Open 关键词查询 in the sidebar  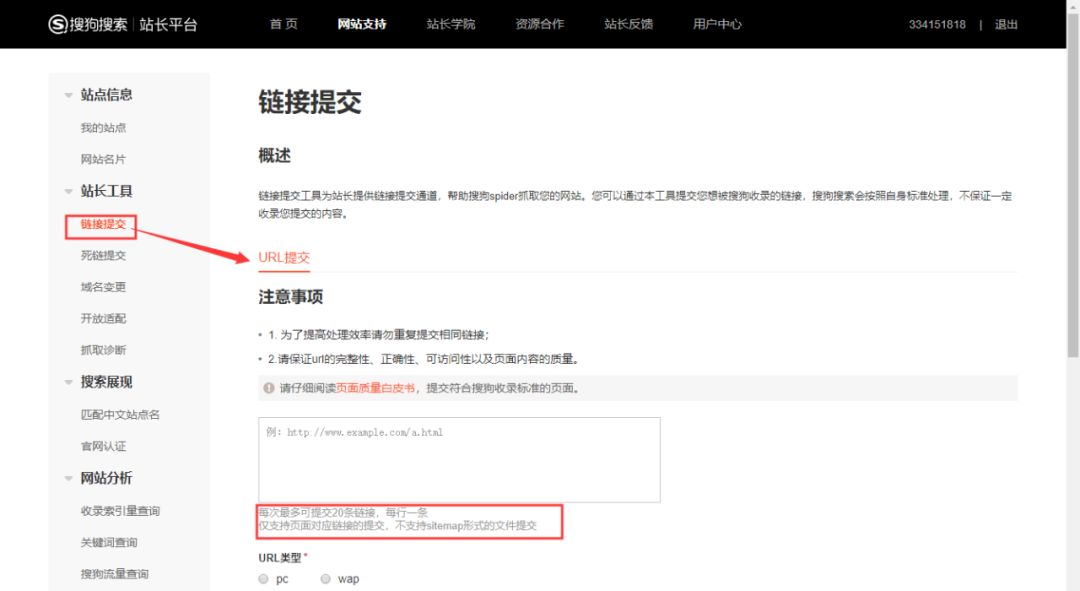(x=109, y=542)
